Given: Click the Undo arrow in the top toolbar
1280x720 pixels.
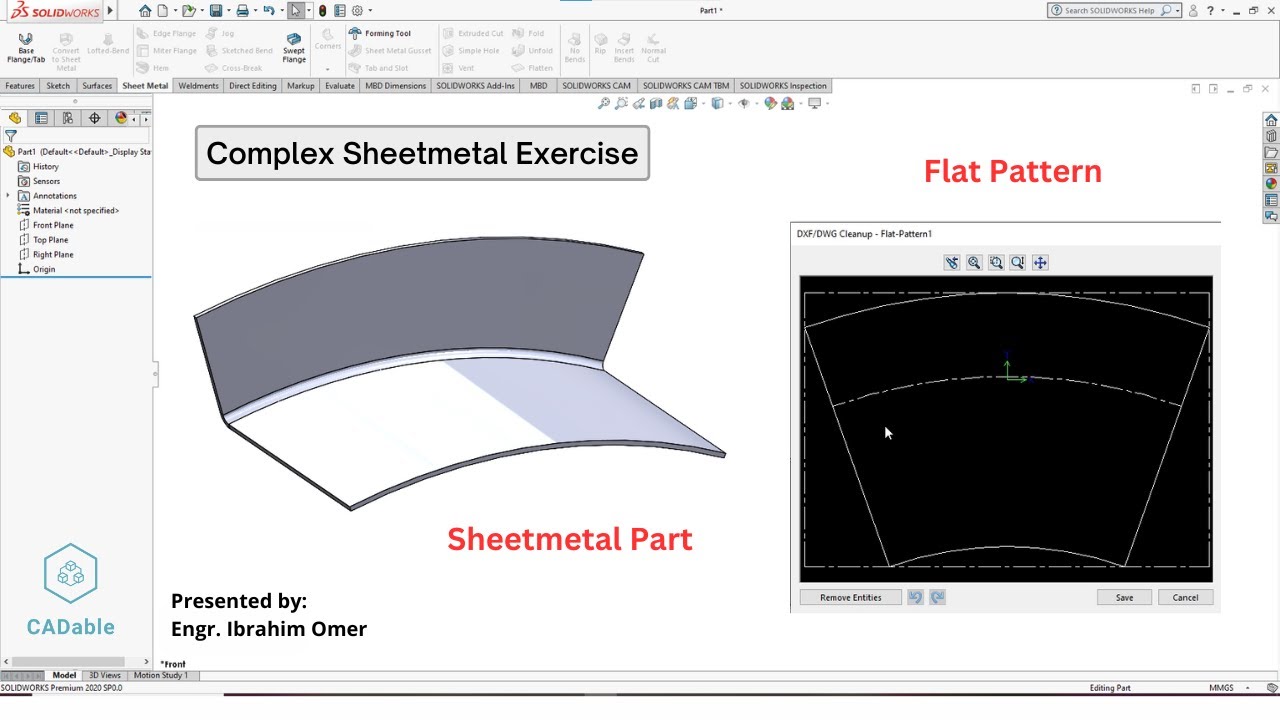Looking at the screenshot, I should pyautogui.click(x=268, y=11).
